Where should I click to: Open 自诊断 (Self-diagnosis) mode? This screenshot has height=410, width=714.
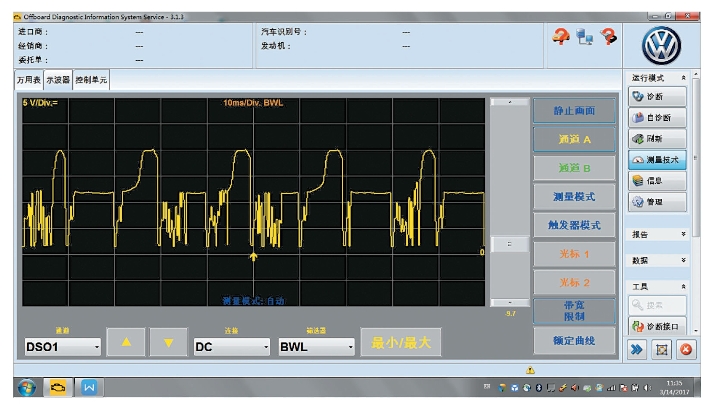658,117
